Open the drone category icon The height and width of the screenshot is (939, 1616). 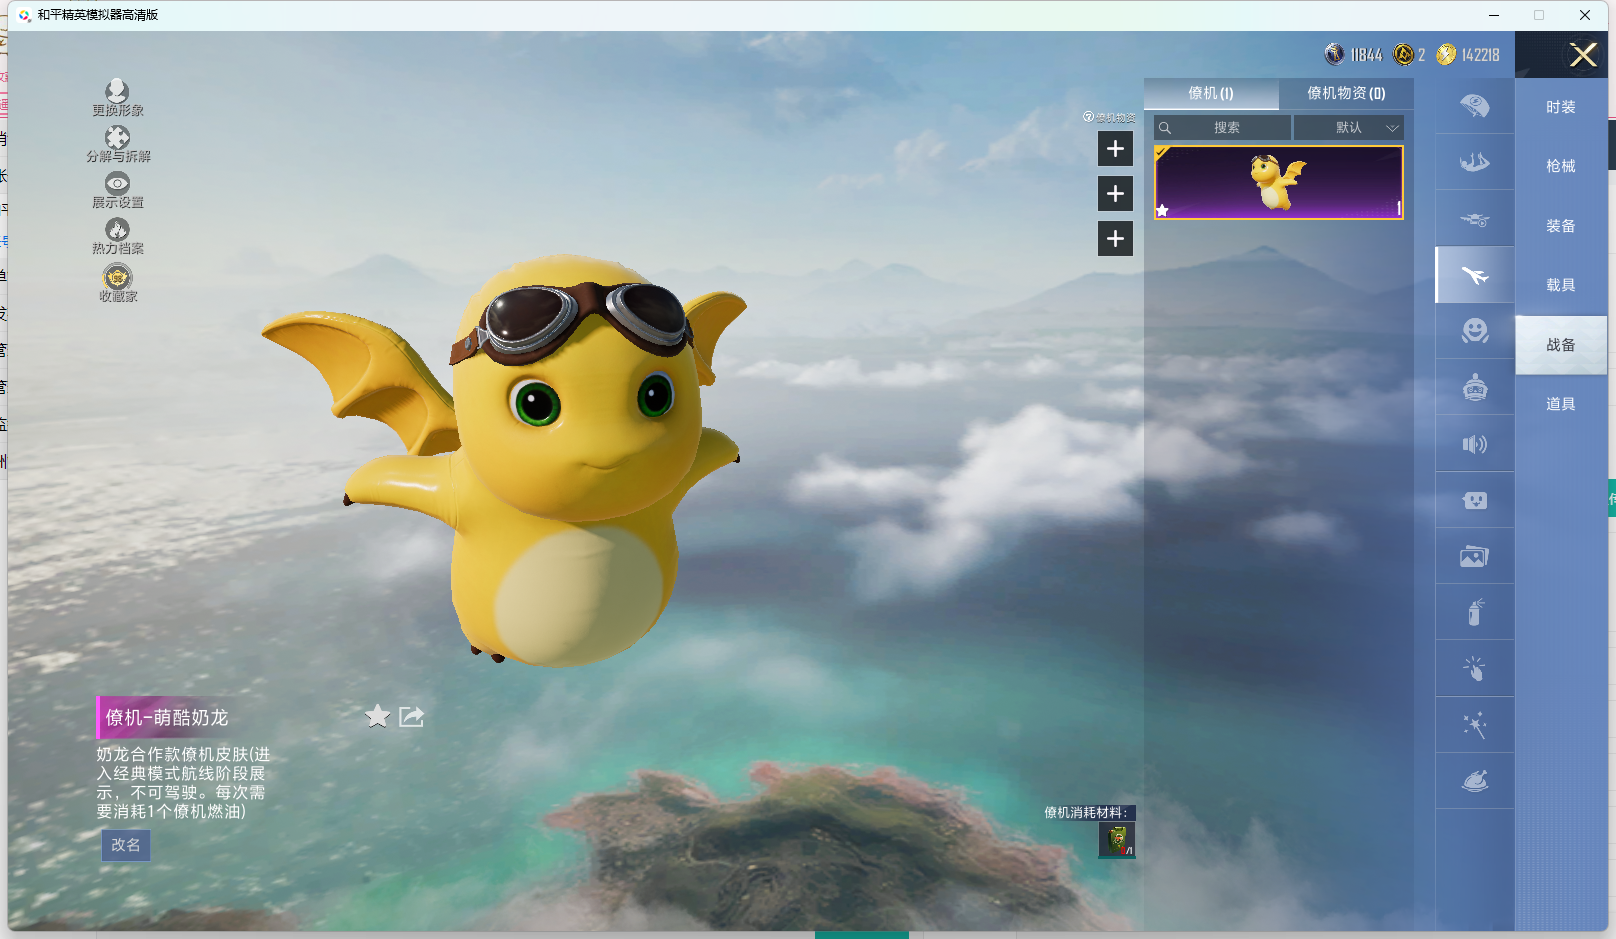(1474, 220)
